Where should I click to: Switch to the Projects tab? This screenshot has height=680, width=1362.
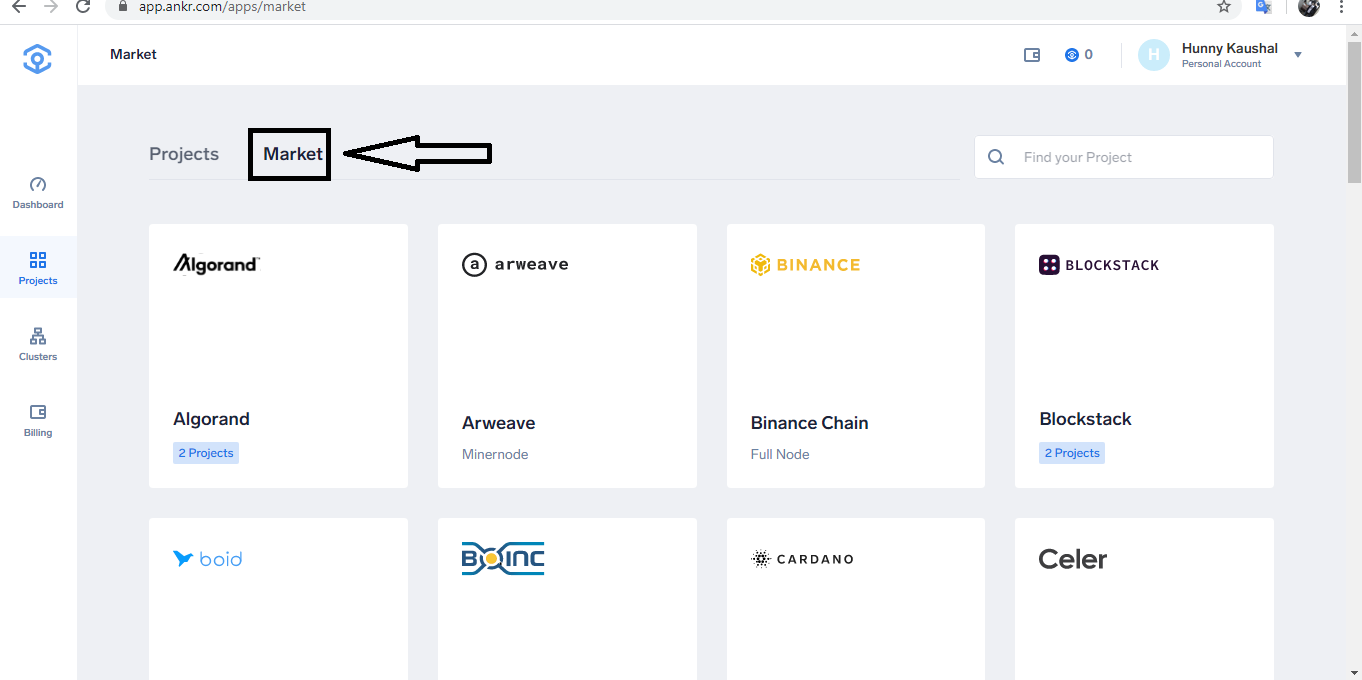(x=184, y=154)
